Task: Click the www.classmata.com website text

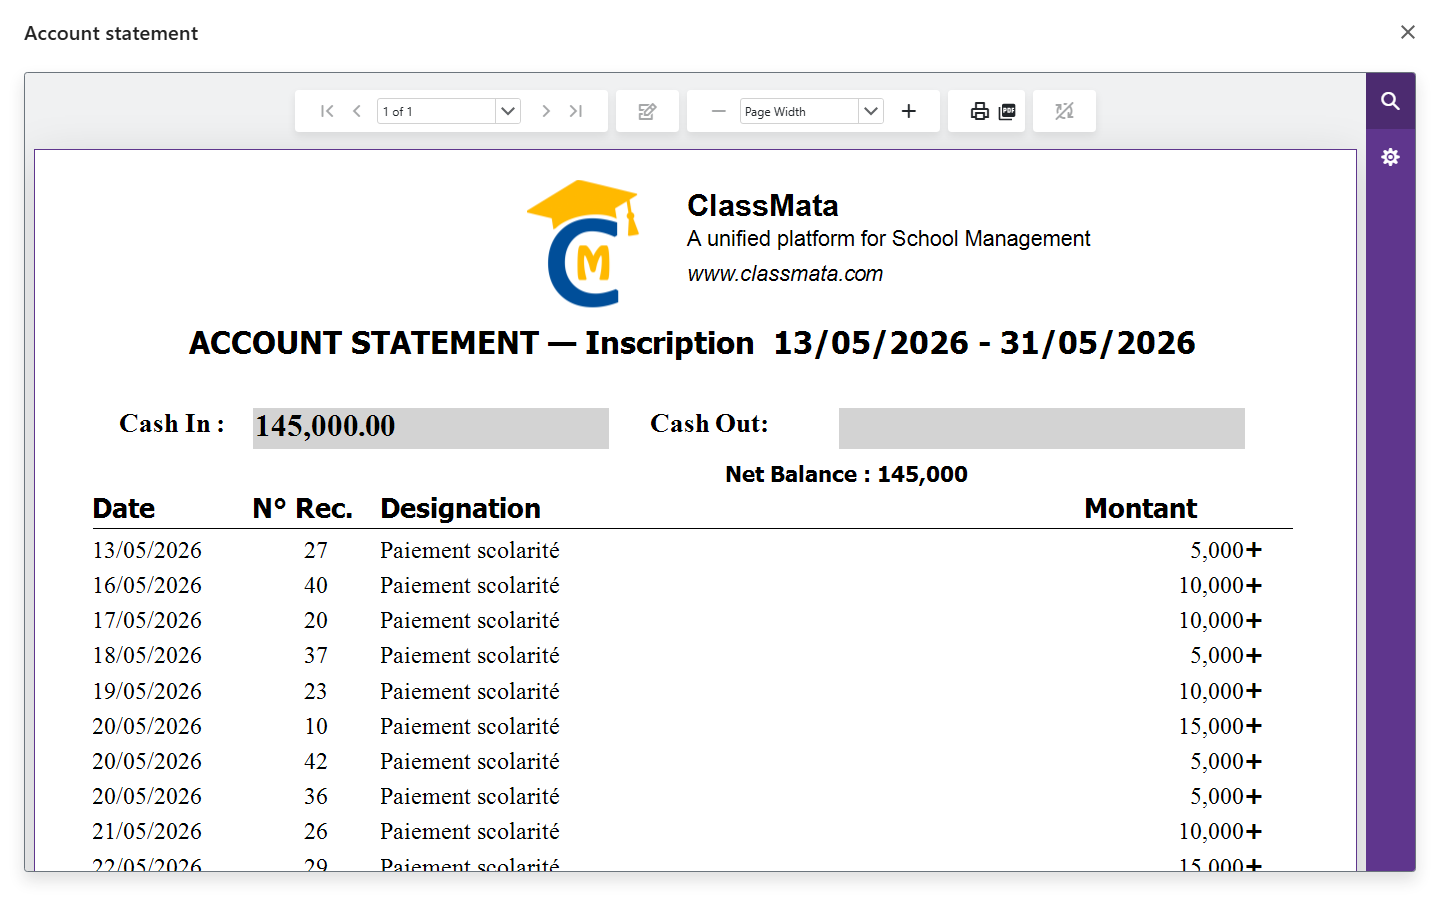Action: coord(785,274)
